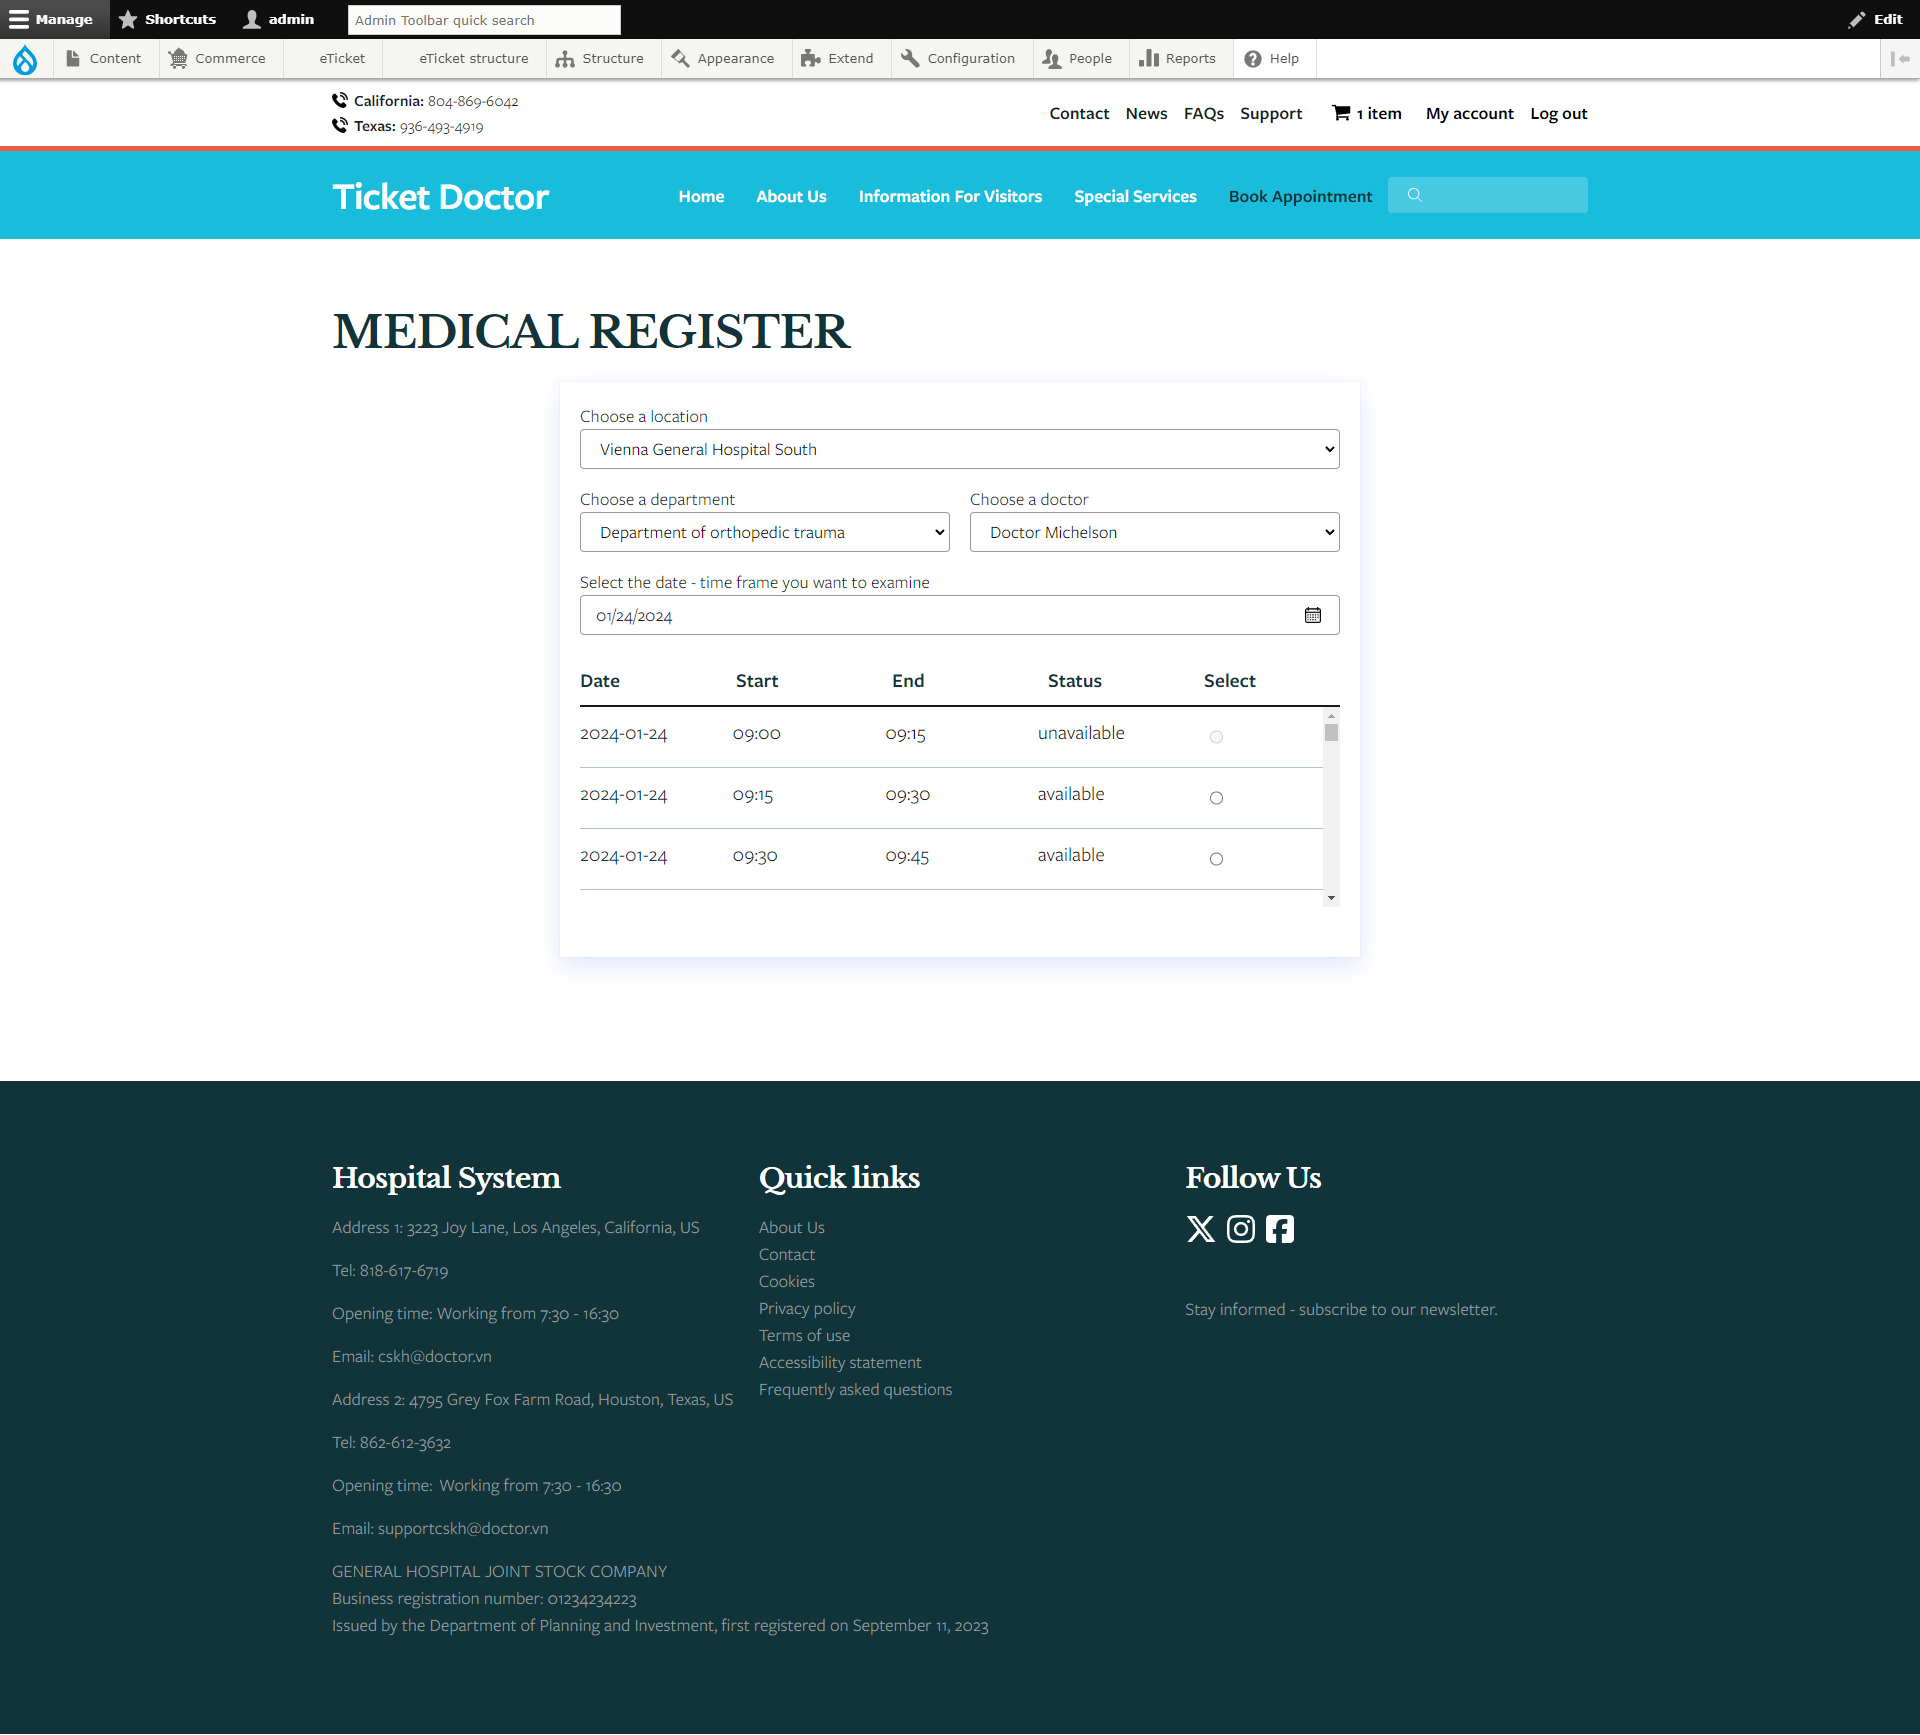The height and width of the screenshot is (1735, 1920).
Task: Expand the Choose a location dropdown
Action: (x=959, y=449)
